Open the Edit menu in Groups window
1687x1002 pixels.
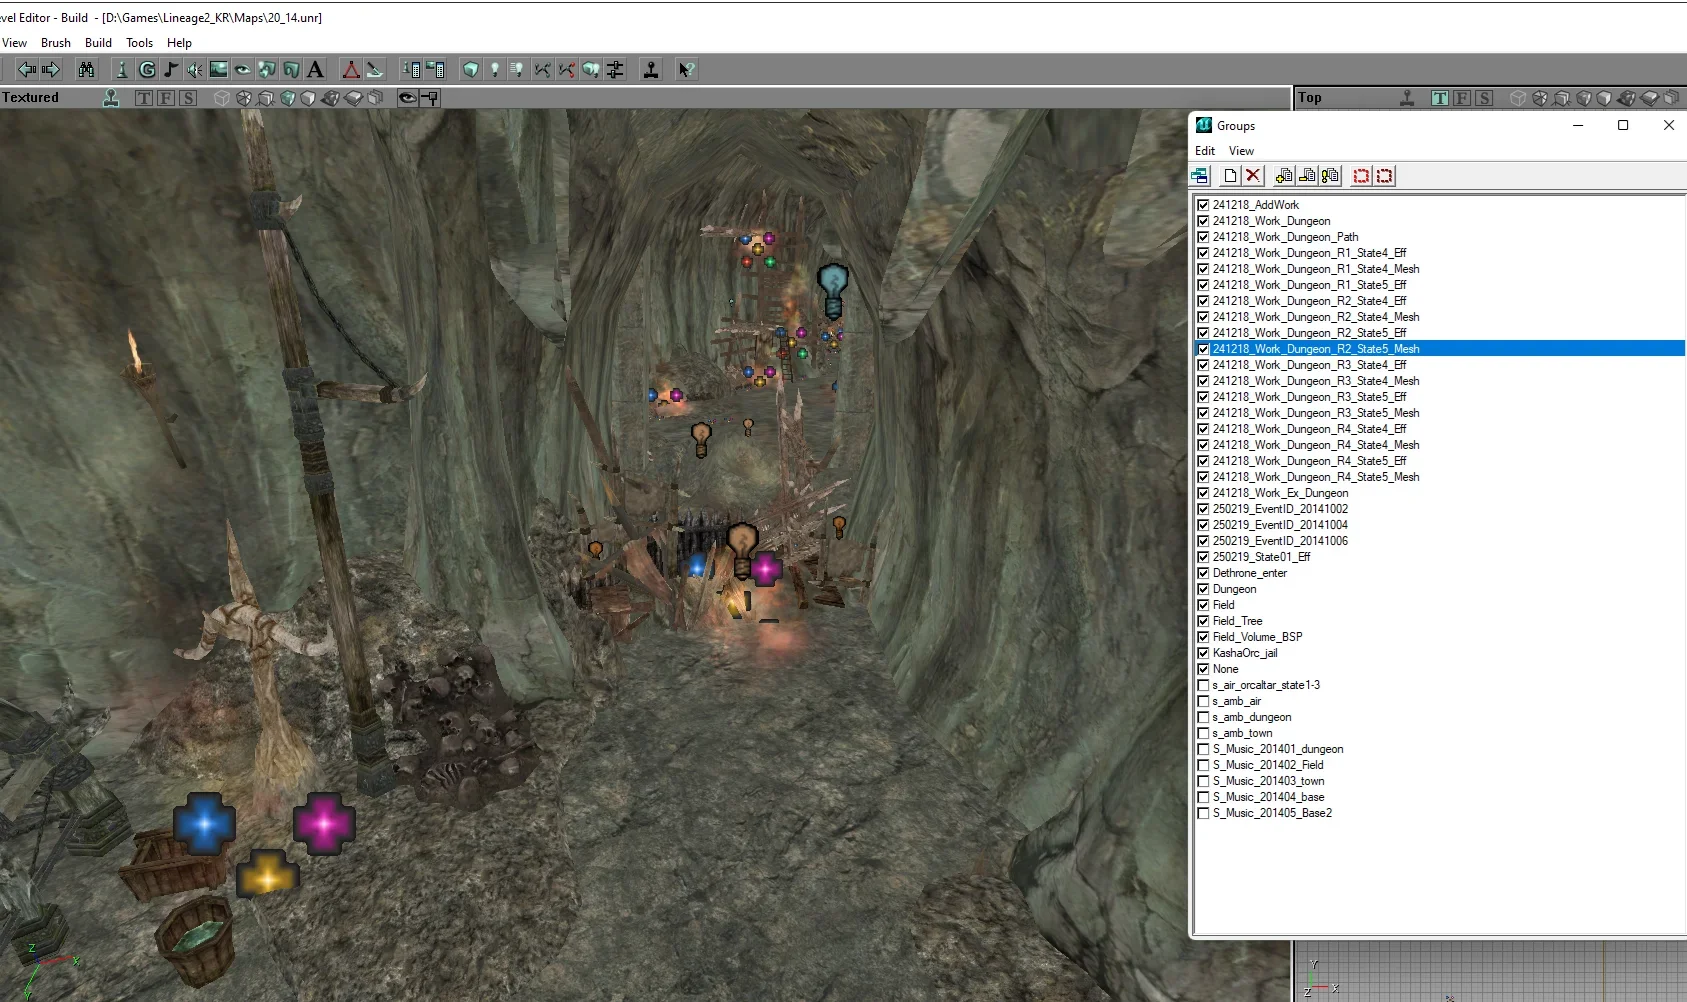coord(1205,151)
